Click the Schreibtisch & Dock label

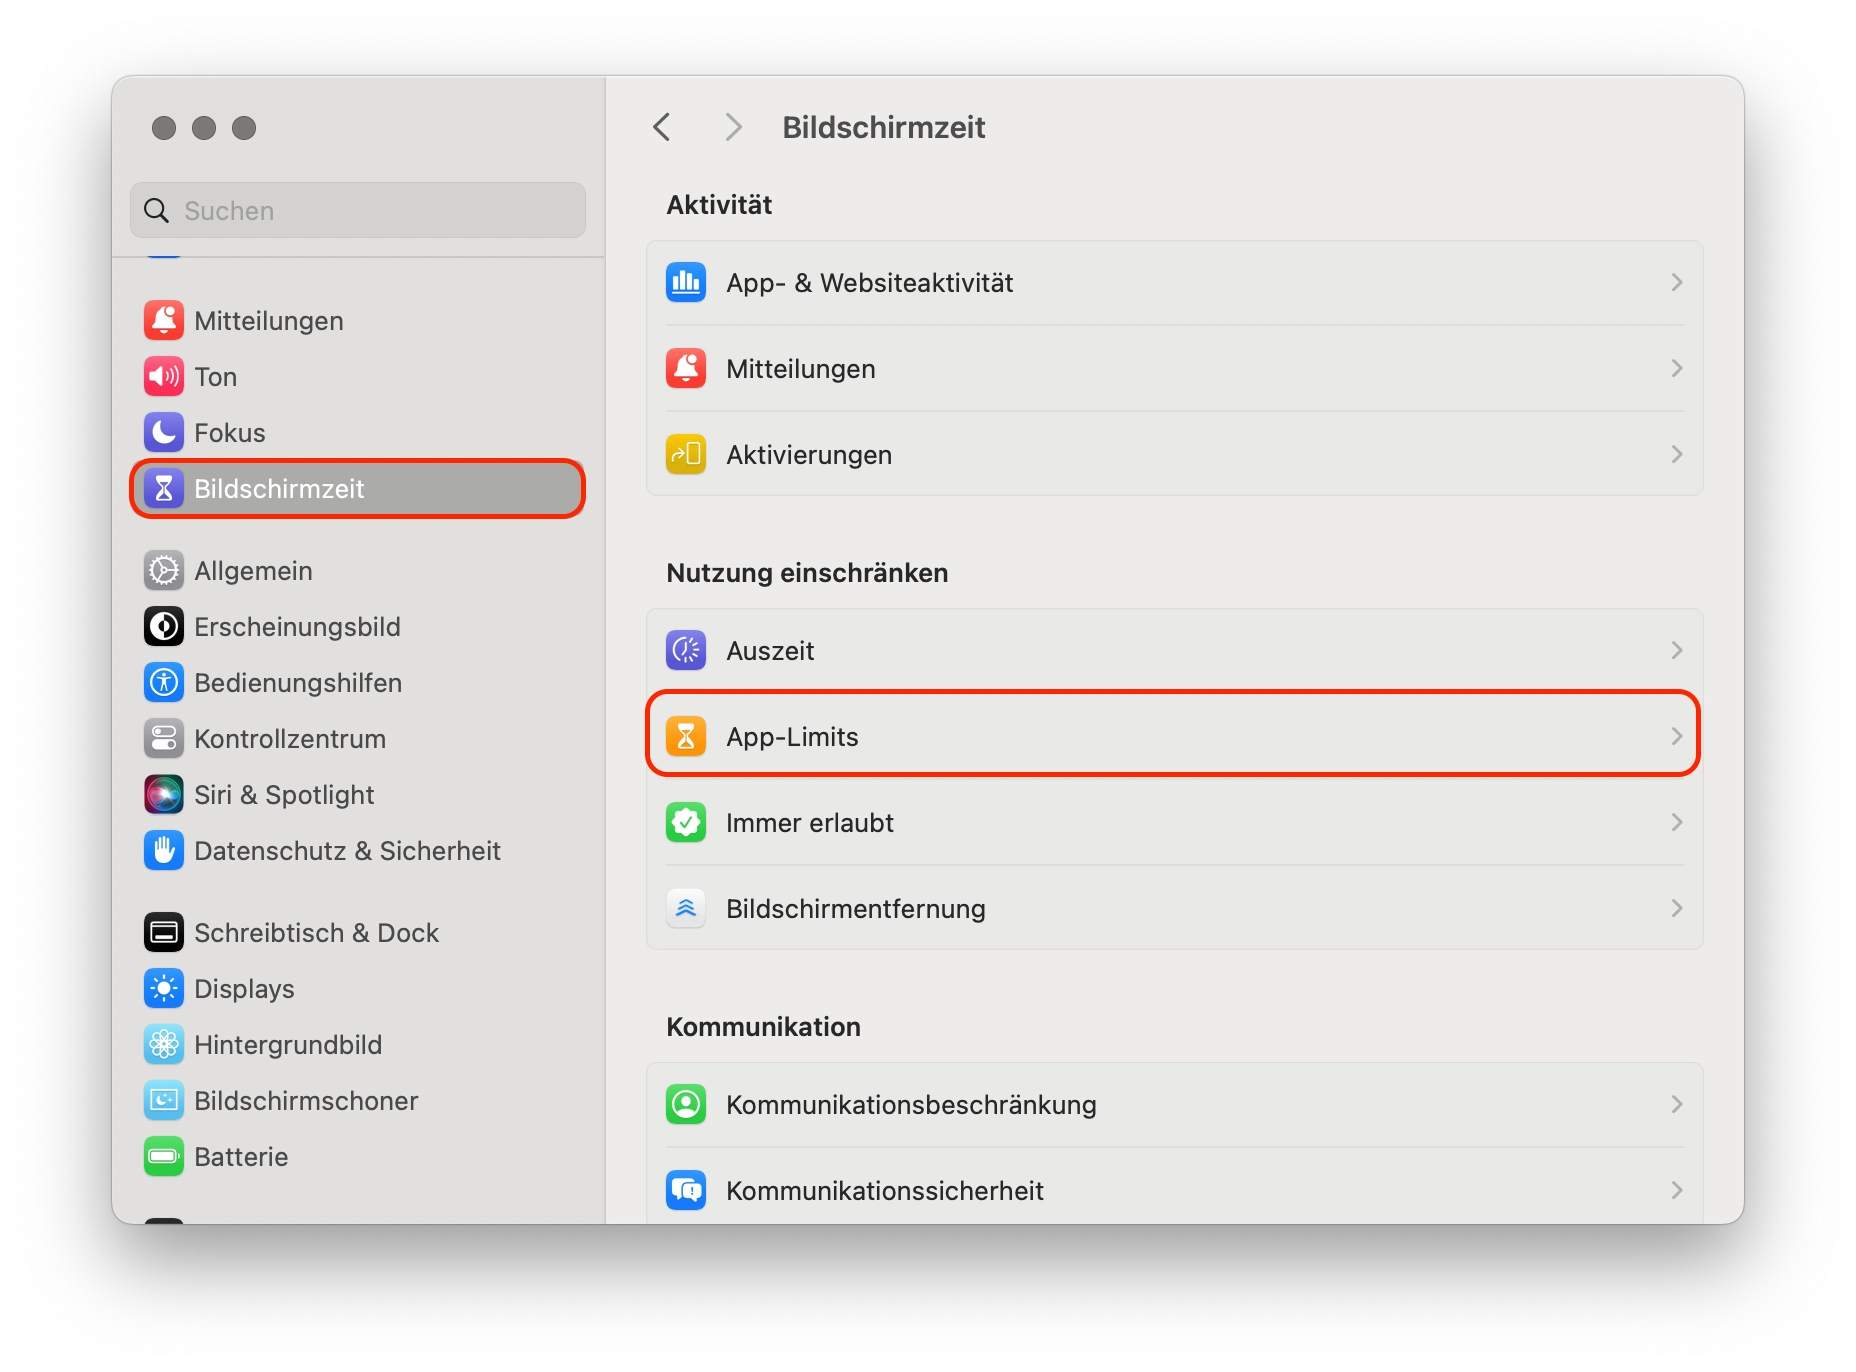[316, 933]
